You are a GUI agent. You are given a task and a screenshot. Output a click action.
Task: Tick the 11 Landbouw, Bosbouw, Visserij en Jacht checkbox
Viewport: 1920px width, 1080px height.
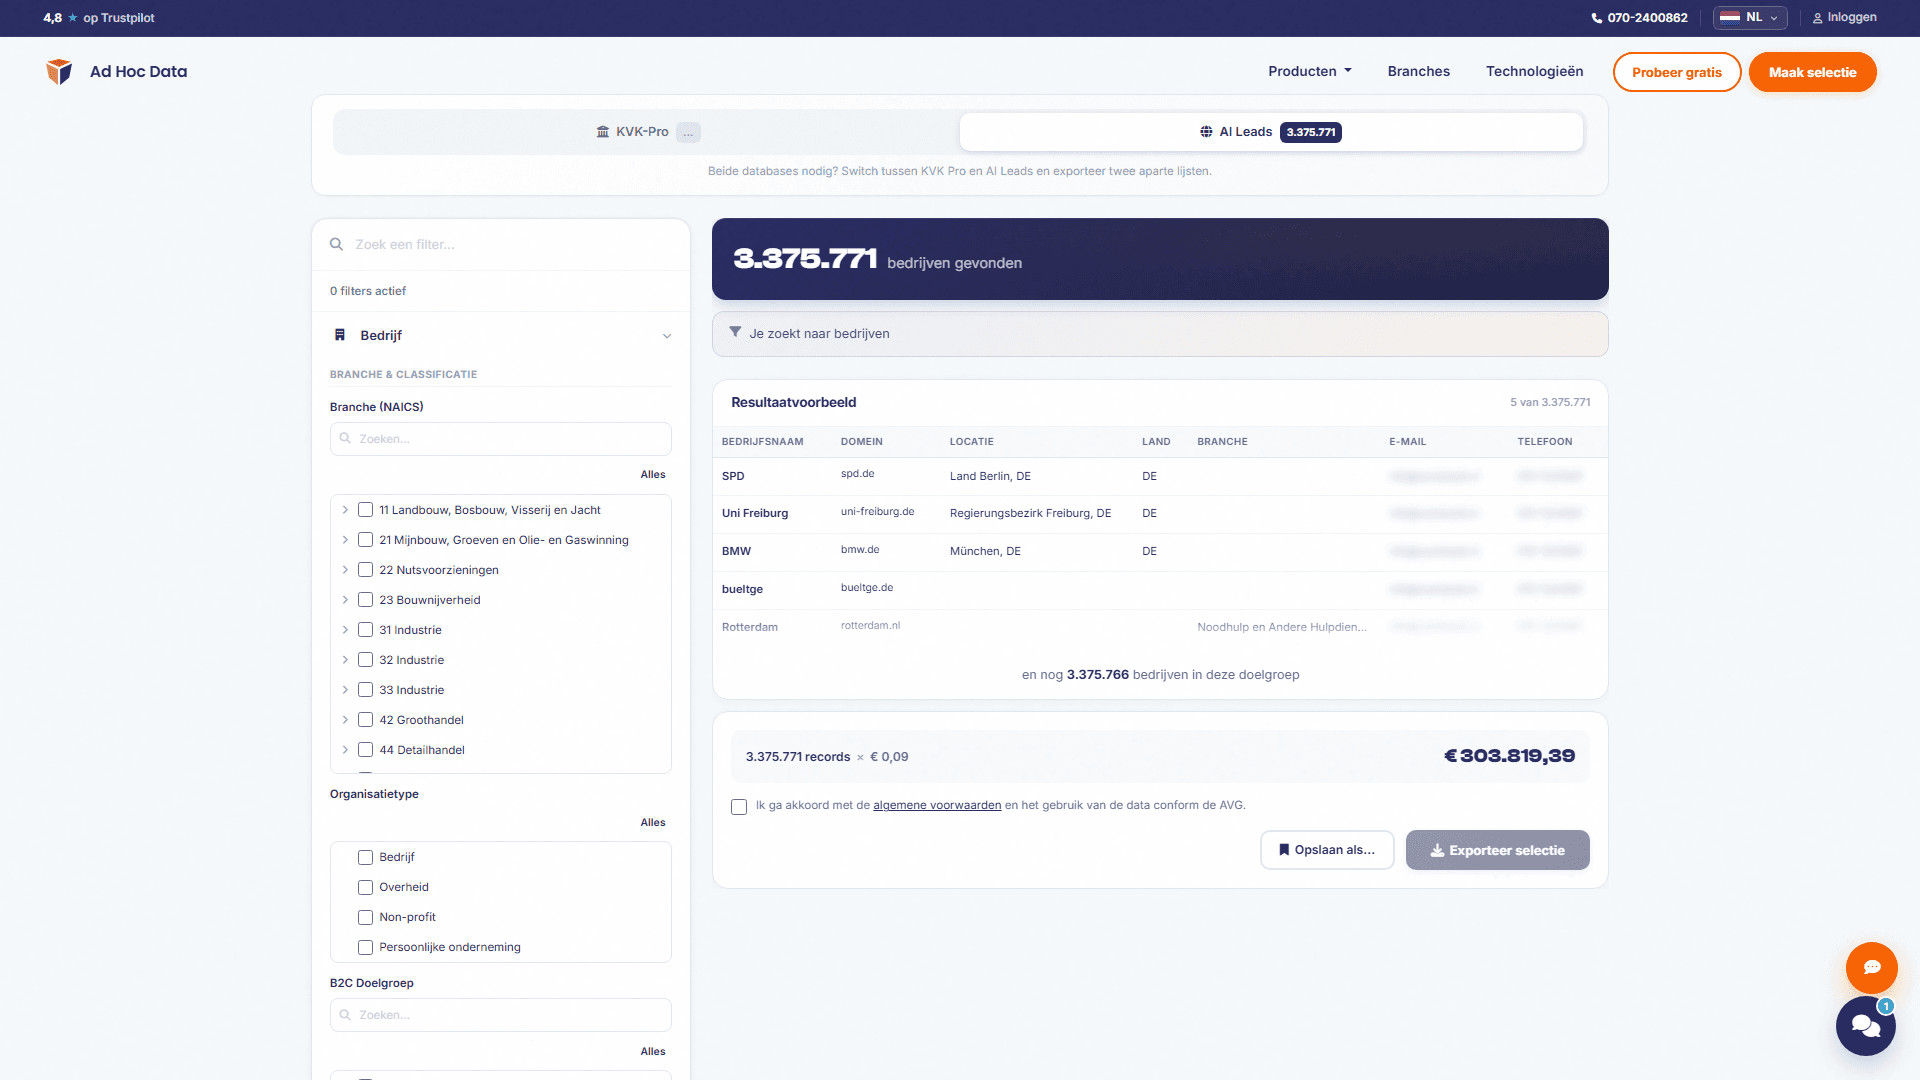pos(366,510)
